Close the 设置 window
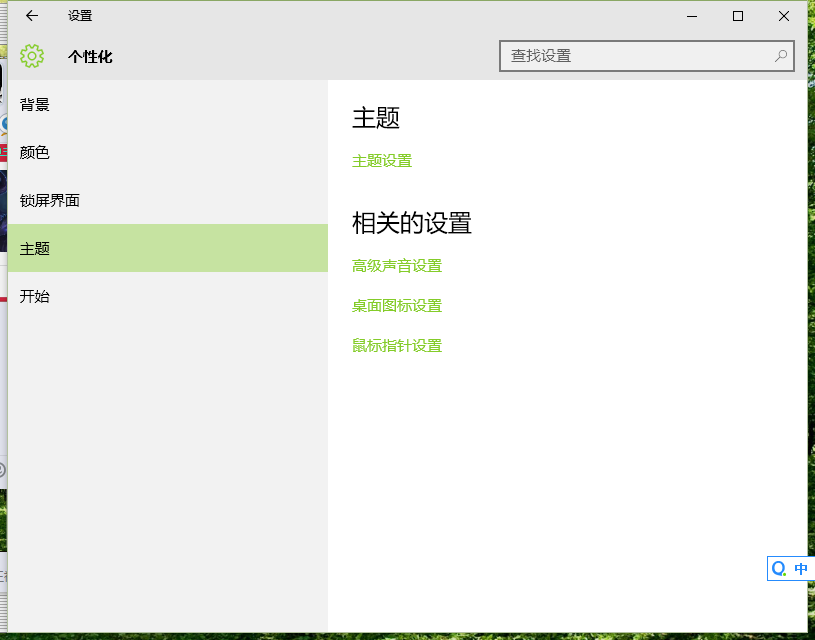The width and height of the screenshot is (815, 640). 784,16
